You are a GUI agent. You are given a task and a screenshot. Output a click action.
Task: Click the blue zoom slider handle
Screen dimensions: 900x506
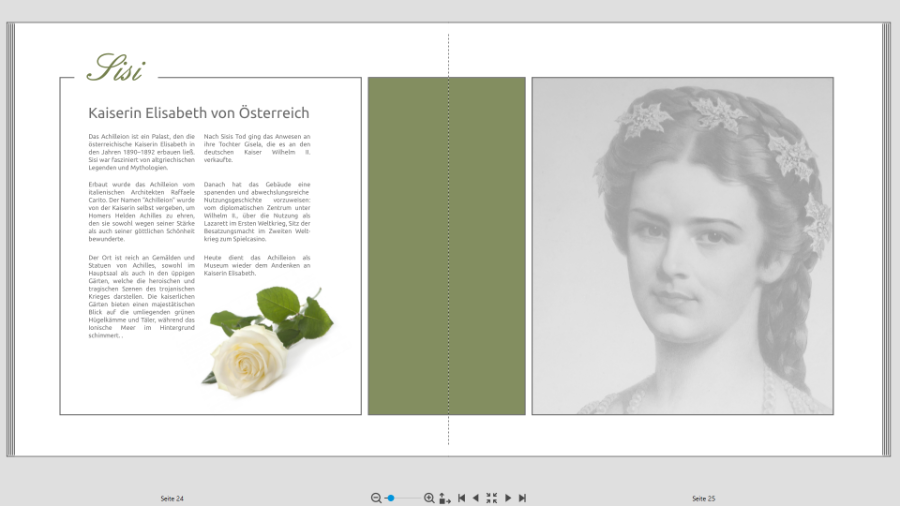pyautogui.click(x=390, y=498)
